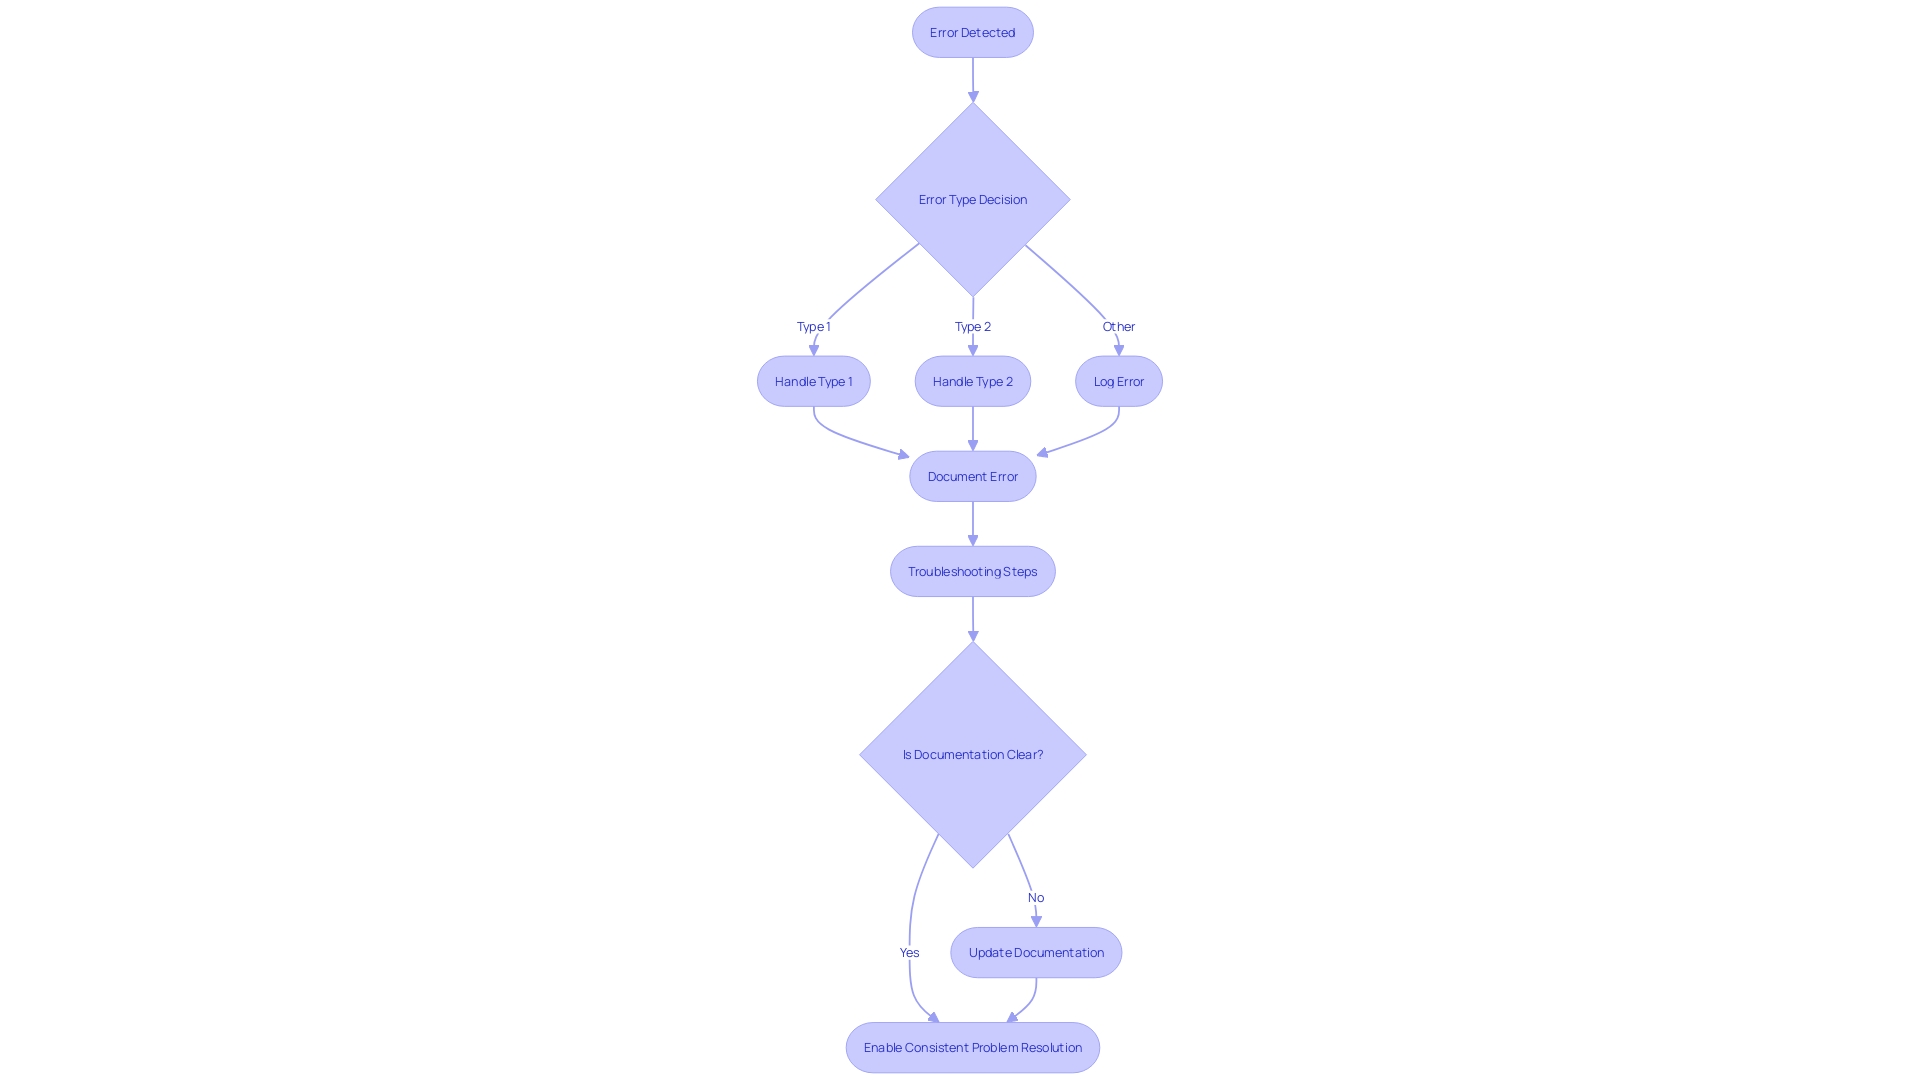The height and width of the screenshot is (1080, 1920).
Task: Enable the Other branch path
Action: tap(1118, 326)
